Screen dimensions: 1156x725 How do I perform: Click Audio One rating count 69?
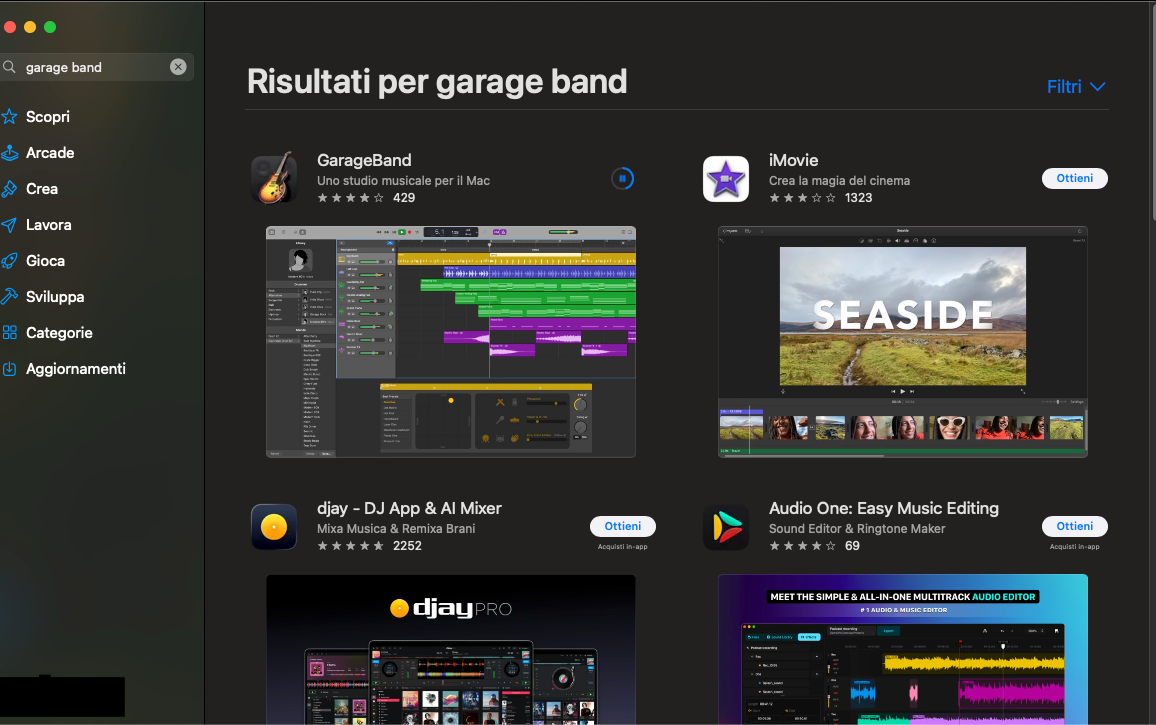(852, 546)
